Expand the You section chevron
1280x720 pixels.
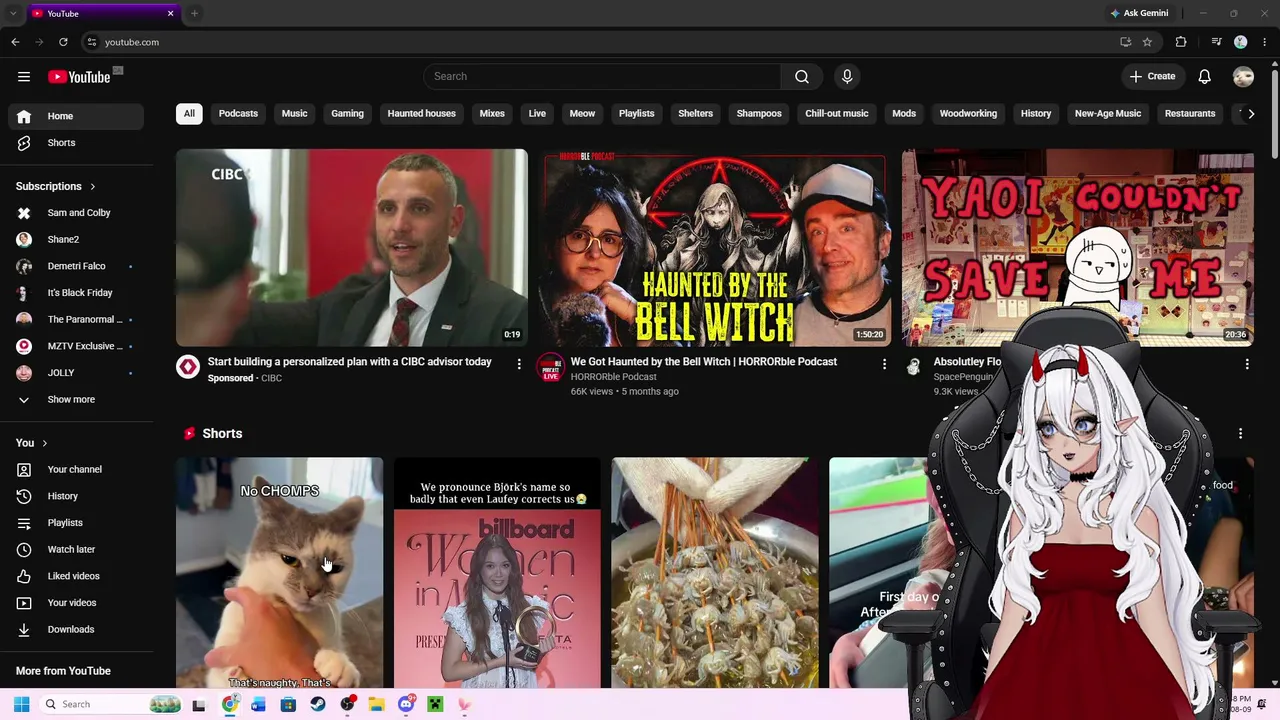44,443
